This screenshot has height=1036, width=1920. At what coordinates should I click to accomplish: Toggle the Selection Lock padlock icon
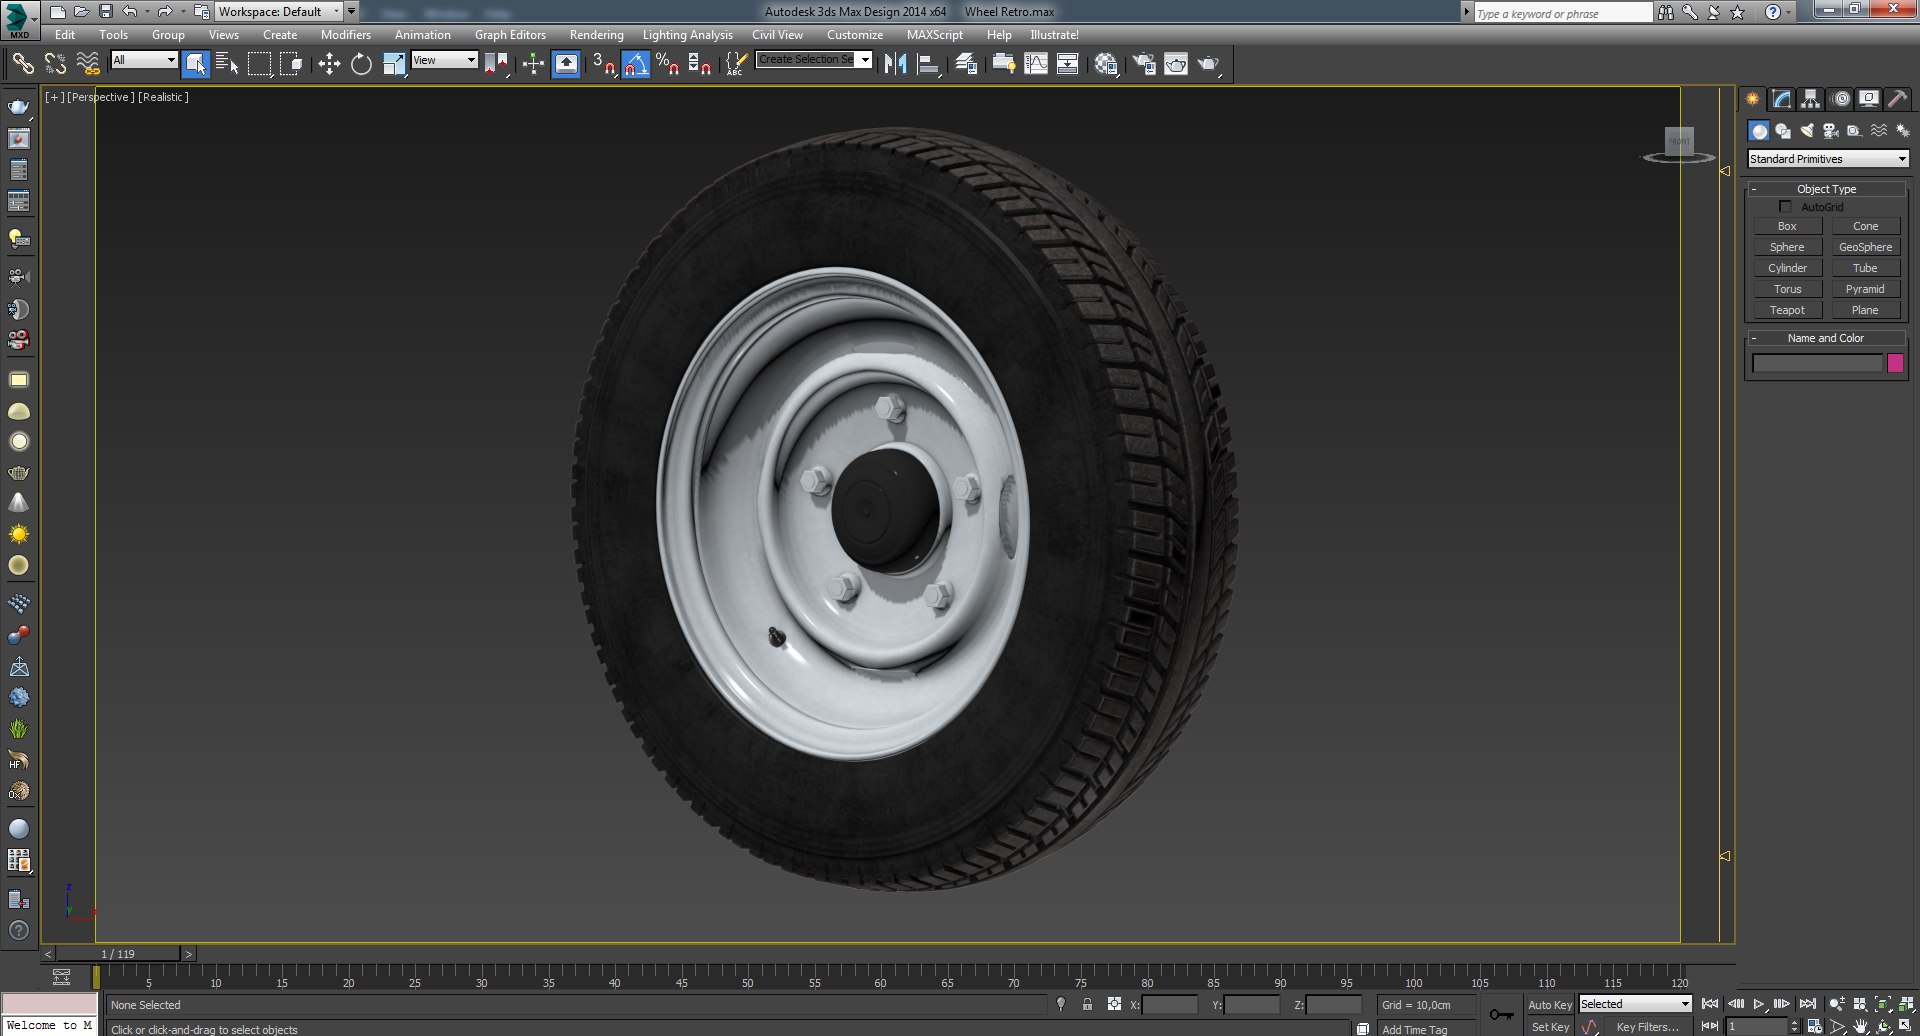click(1087, 1004)
